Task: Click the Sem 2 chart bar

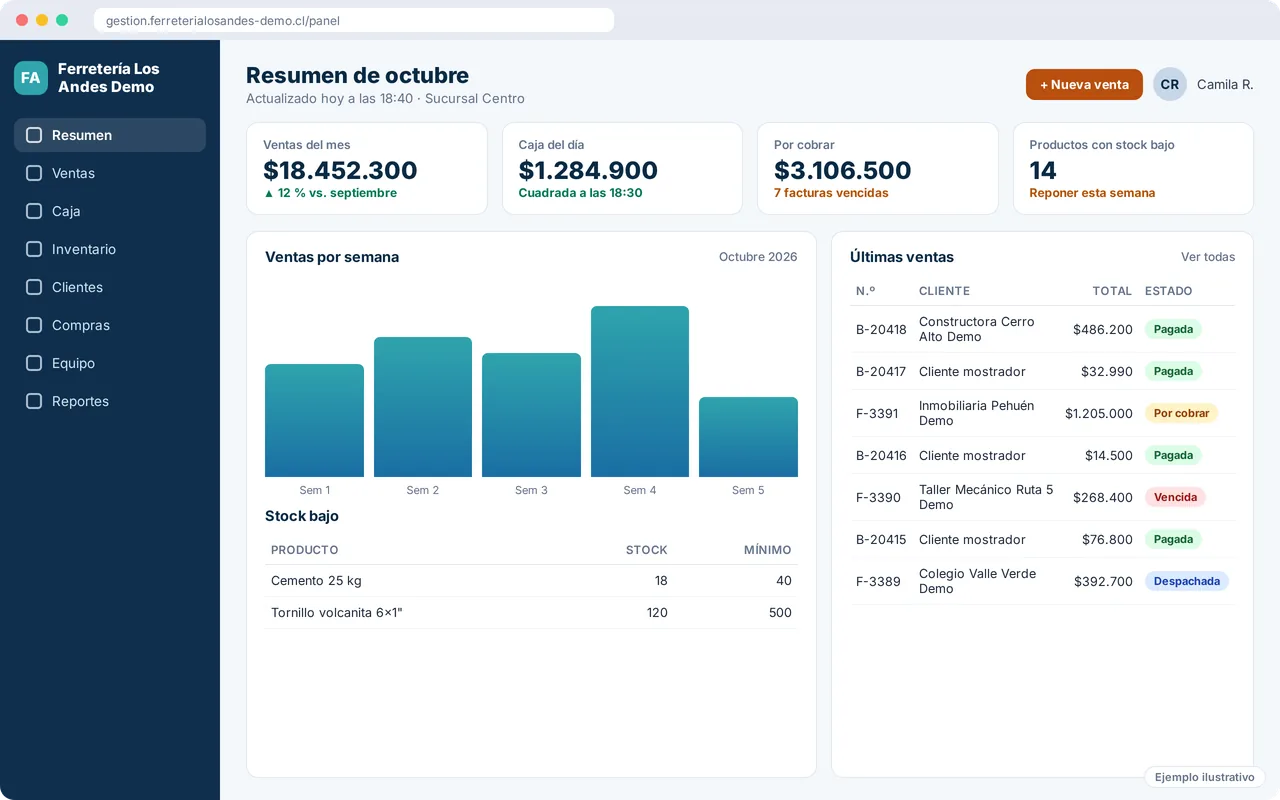Action: click(x=423, y=407)
